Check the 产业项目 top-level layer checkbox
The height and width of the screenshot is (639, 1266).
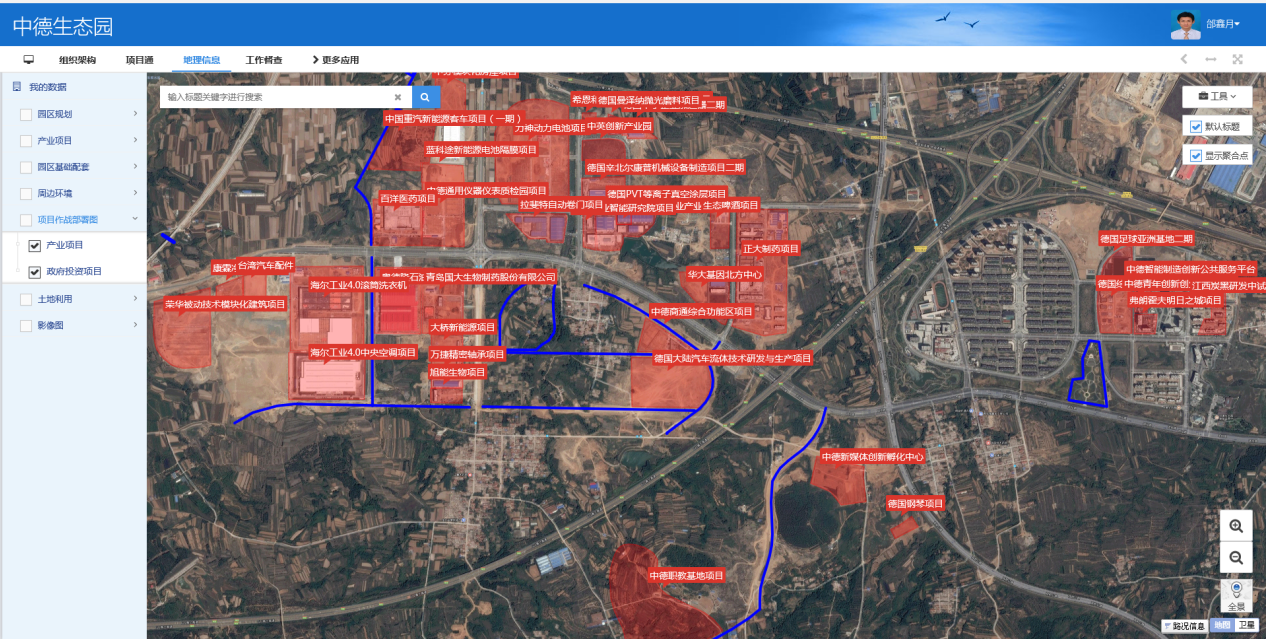click(26, 140)
